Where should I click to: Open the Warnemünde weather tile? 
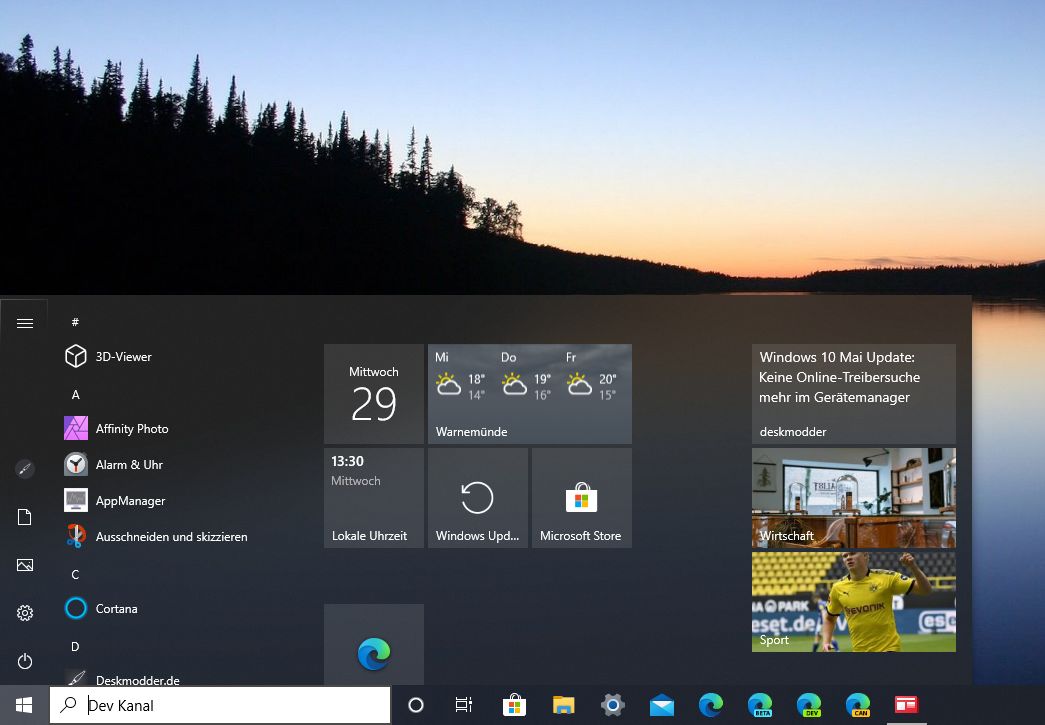tap(530, 394)
